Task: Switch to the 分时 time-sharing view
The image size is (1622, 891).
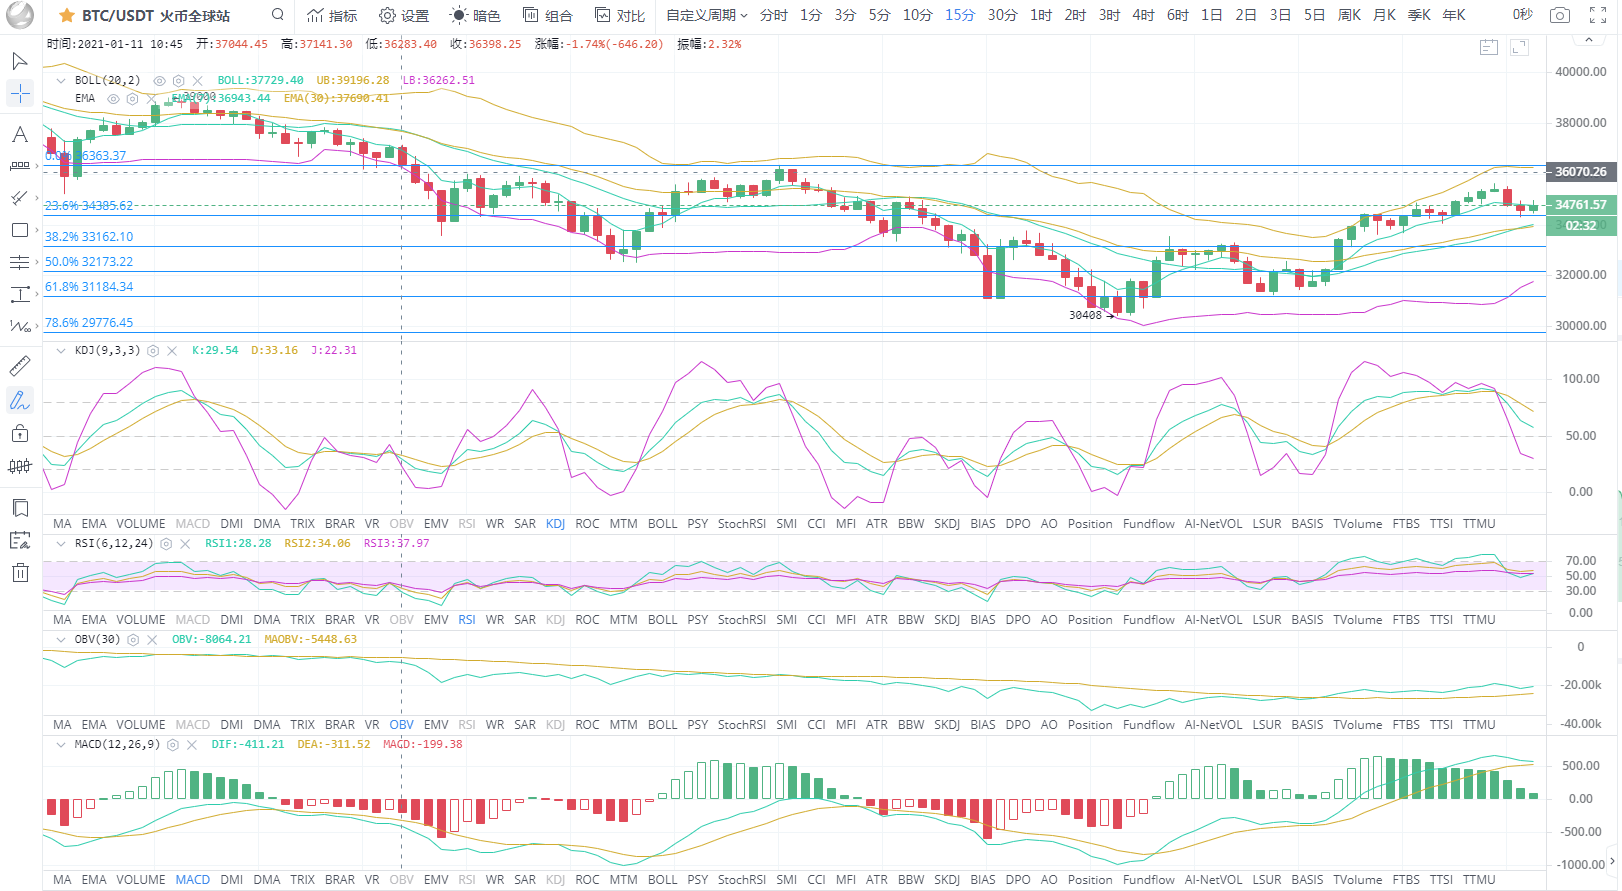Action: [x=773, y=15]
